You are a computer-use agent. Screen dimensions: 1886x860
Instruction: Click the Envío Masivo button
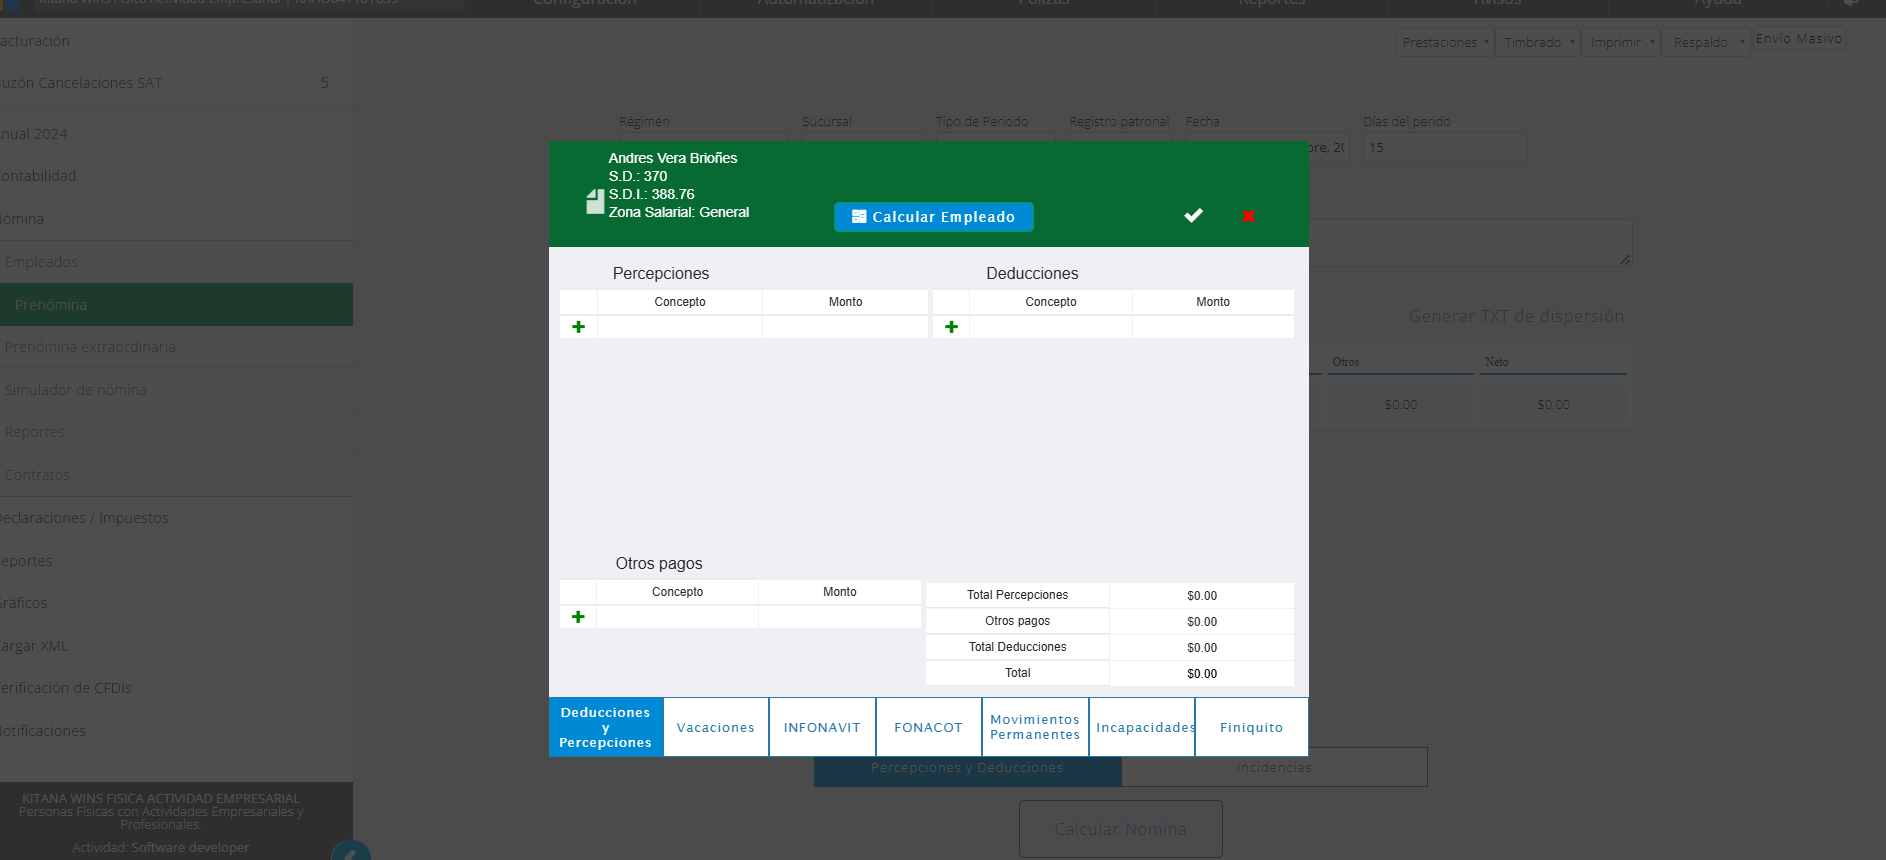(1798, 39)
